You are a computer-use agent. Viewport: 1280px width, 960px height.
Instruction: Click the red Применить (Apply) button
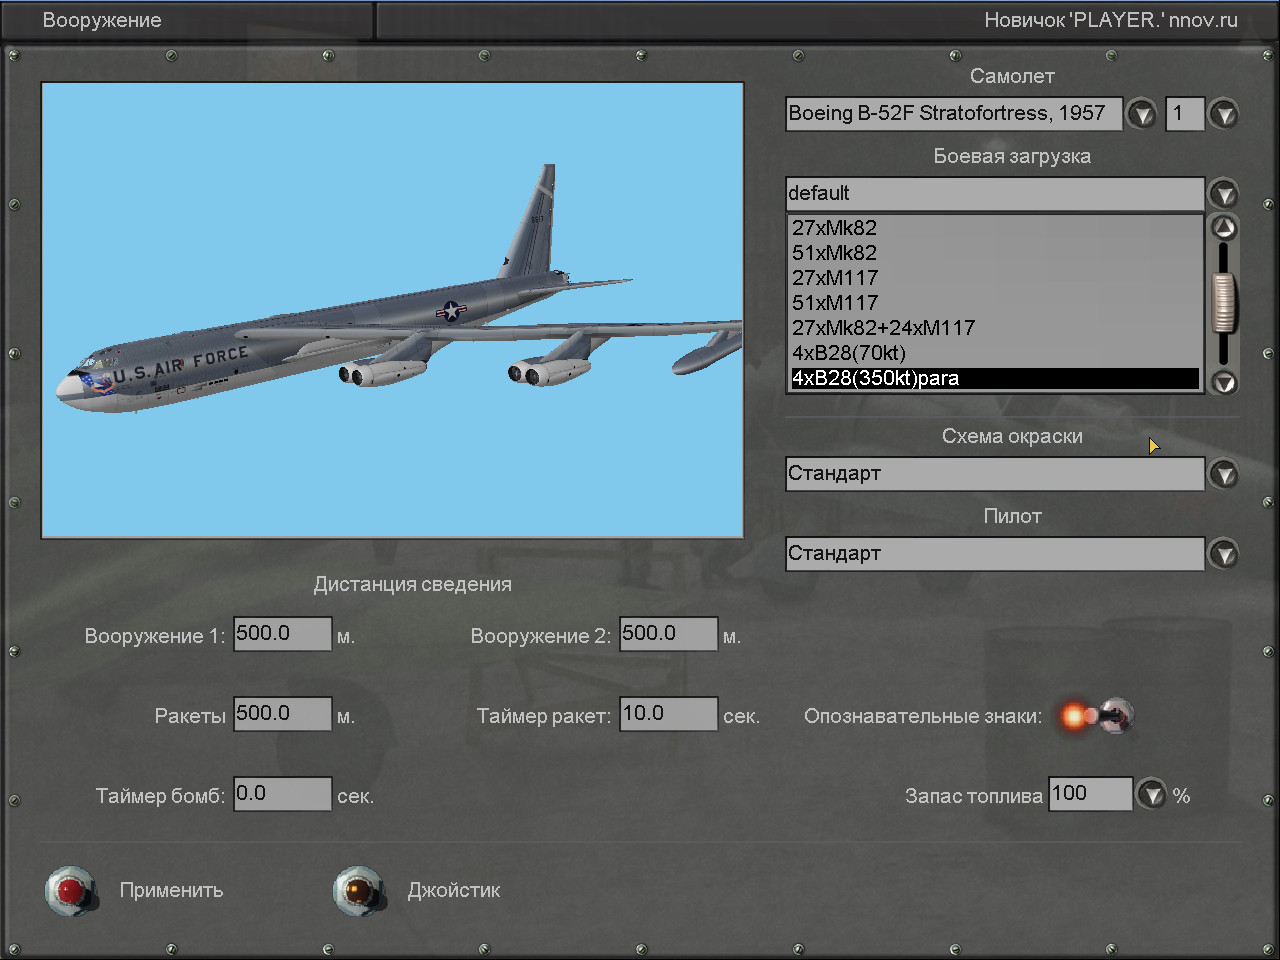pos(71,891)
